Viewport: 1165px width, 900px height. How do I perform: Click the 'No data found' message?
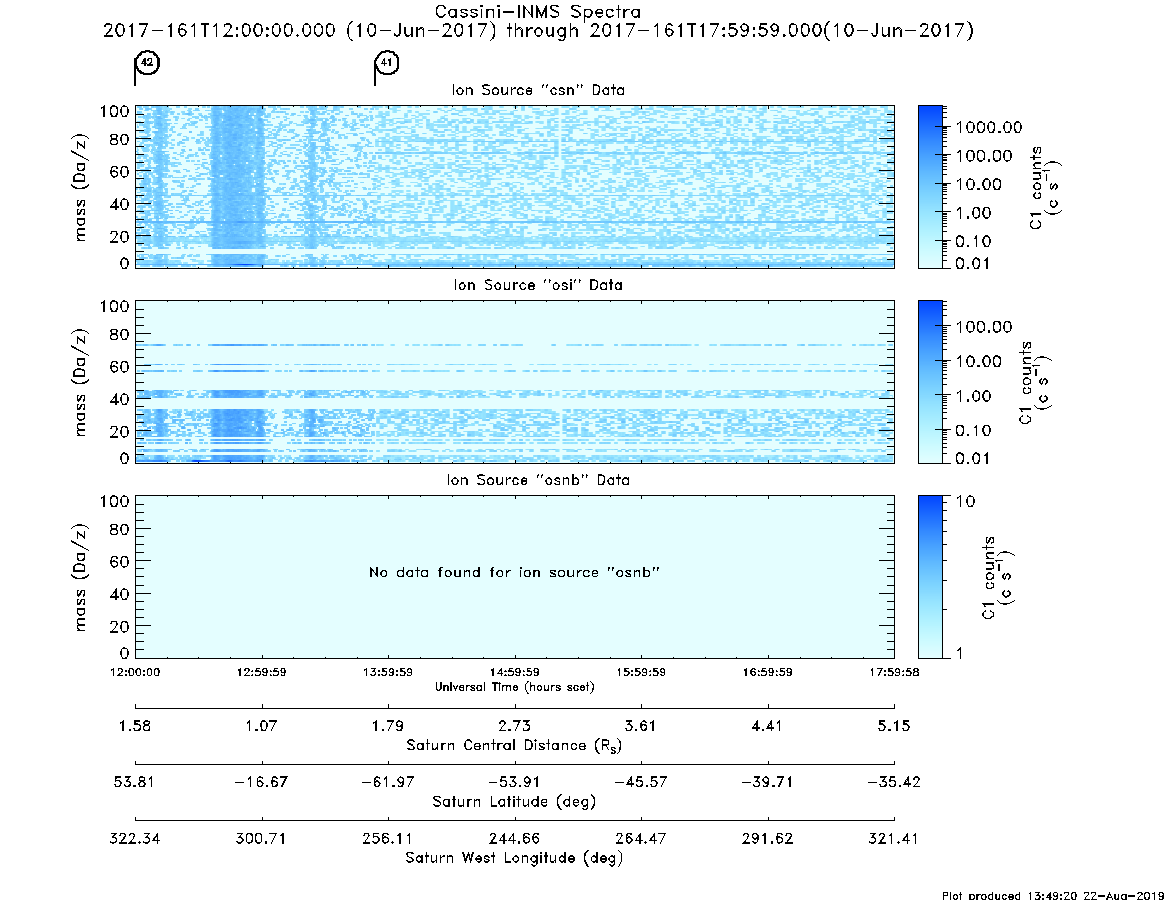tap(514, 572)
